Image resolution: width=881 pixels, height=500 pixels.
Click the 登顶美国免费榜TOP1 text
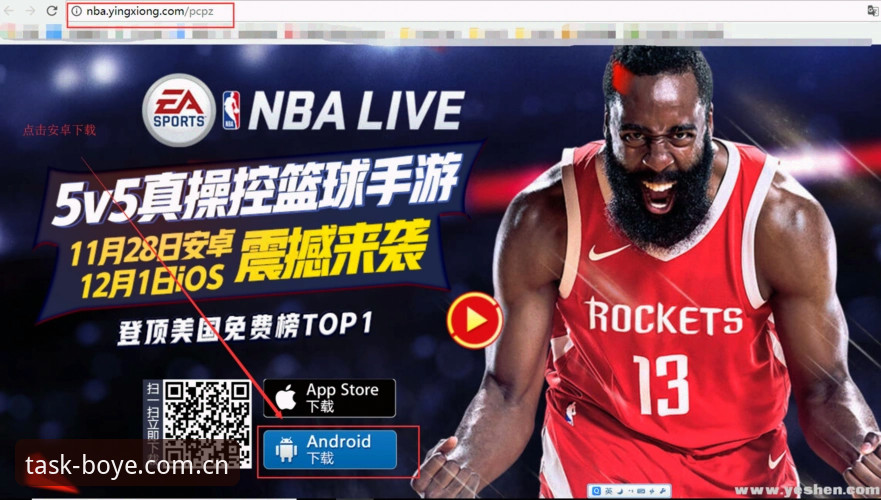tap(244, 327)
